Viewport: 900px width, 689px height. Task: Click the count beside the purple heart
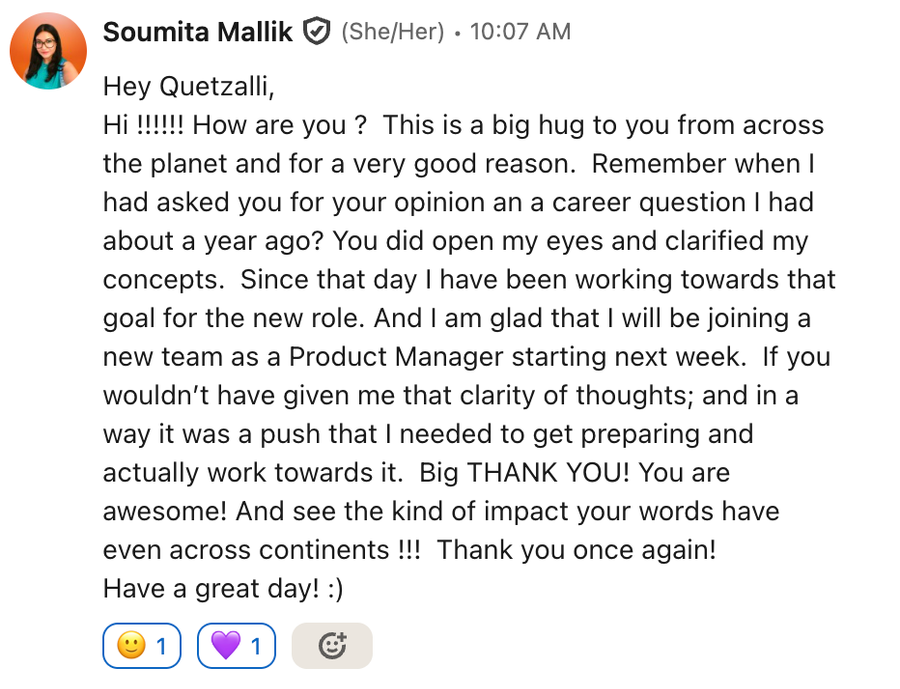(256, 647)
